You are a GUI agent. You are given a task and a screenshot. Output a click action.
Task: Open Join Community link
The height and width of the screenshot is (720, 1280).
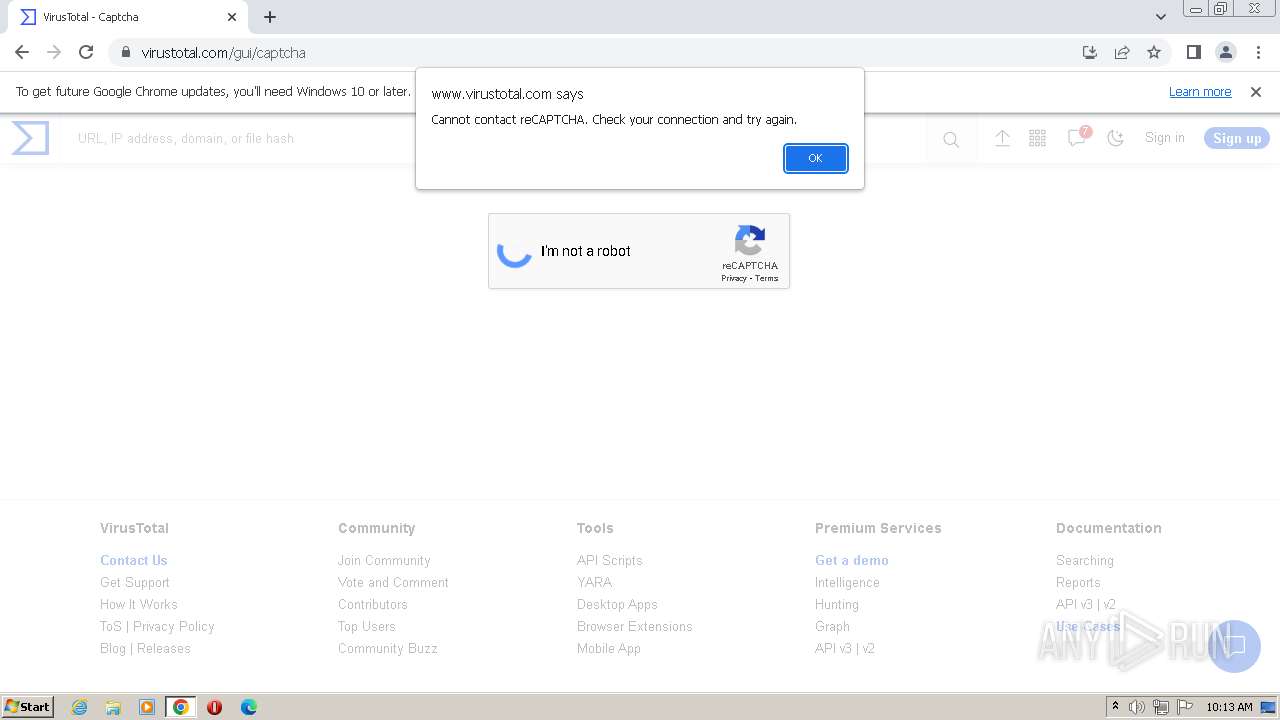coord(384,561)
